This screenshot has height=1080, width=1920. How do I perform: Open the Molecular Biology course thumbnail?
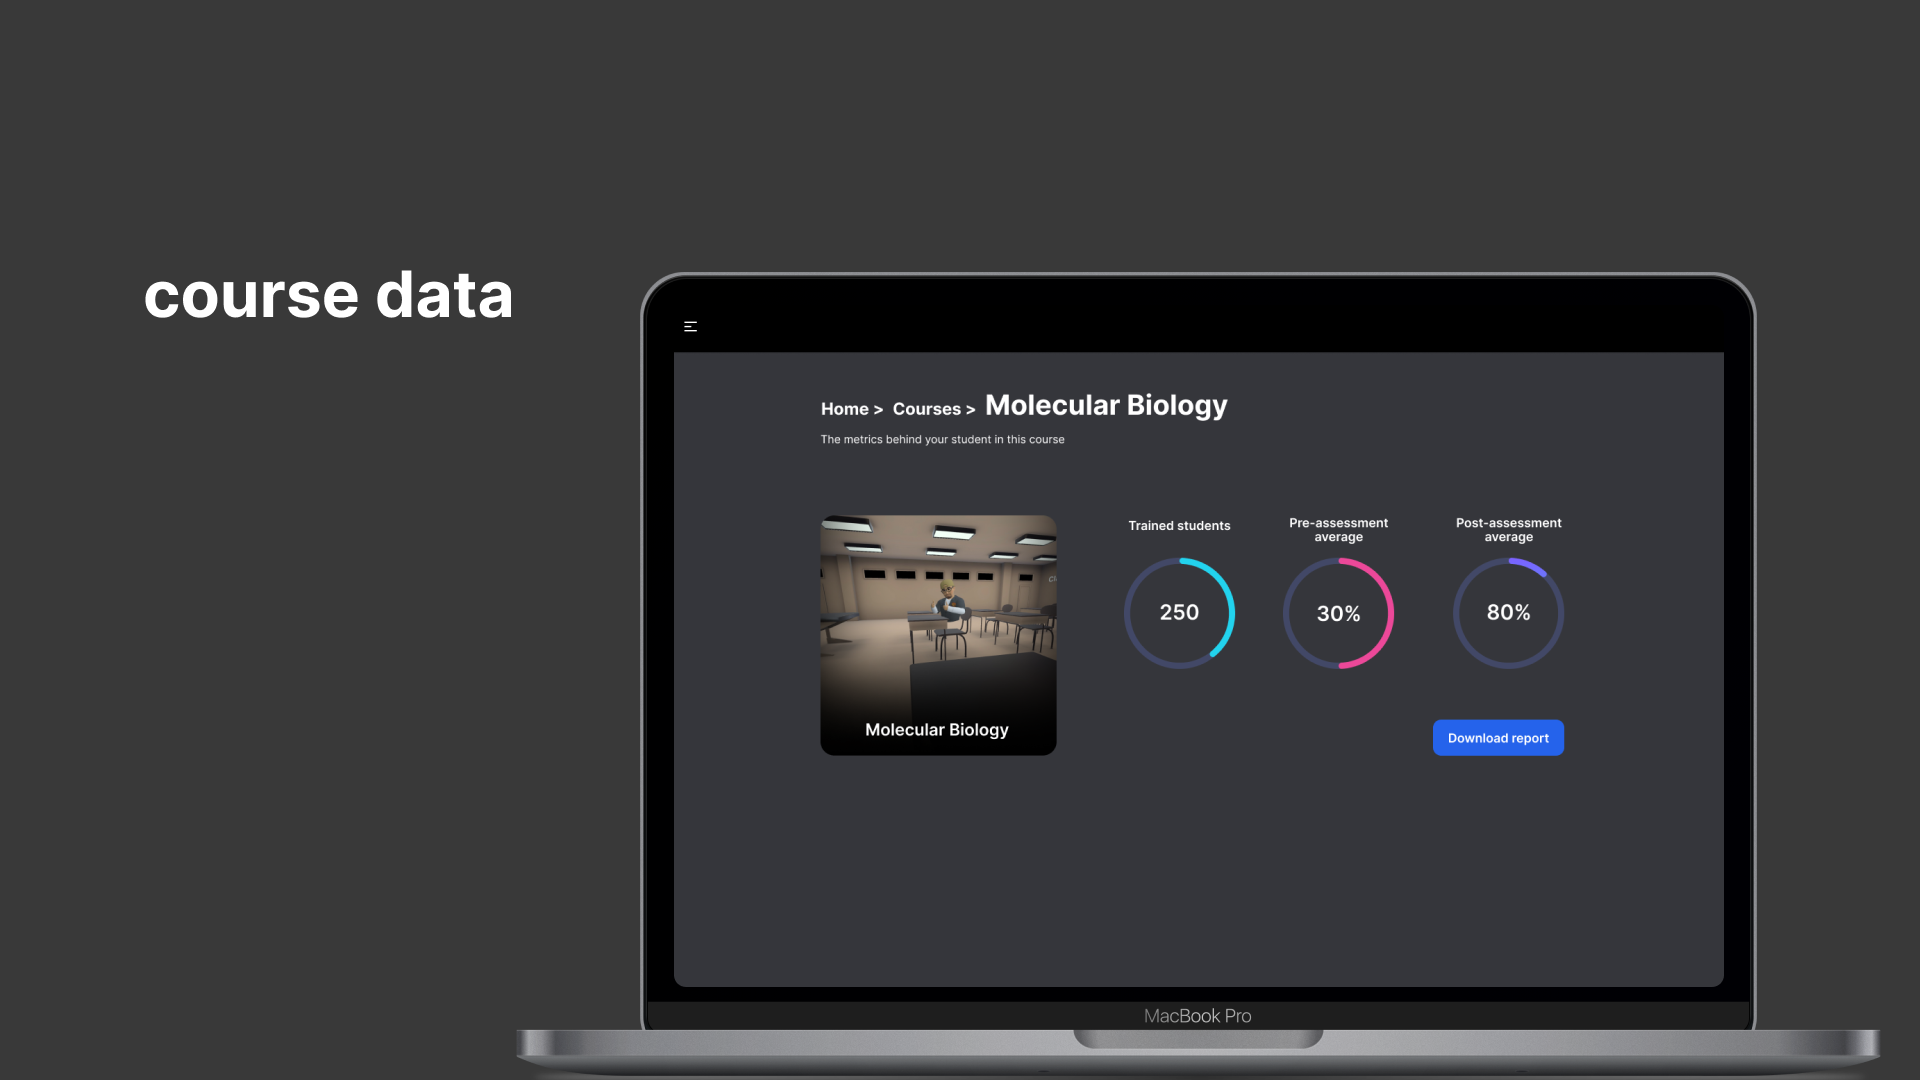click(x=938, y=635)
